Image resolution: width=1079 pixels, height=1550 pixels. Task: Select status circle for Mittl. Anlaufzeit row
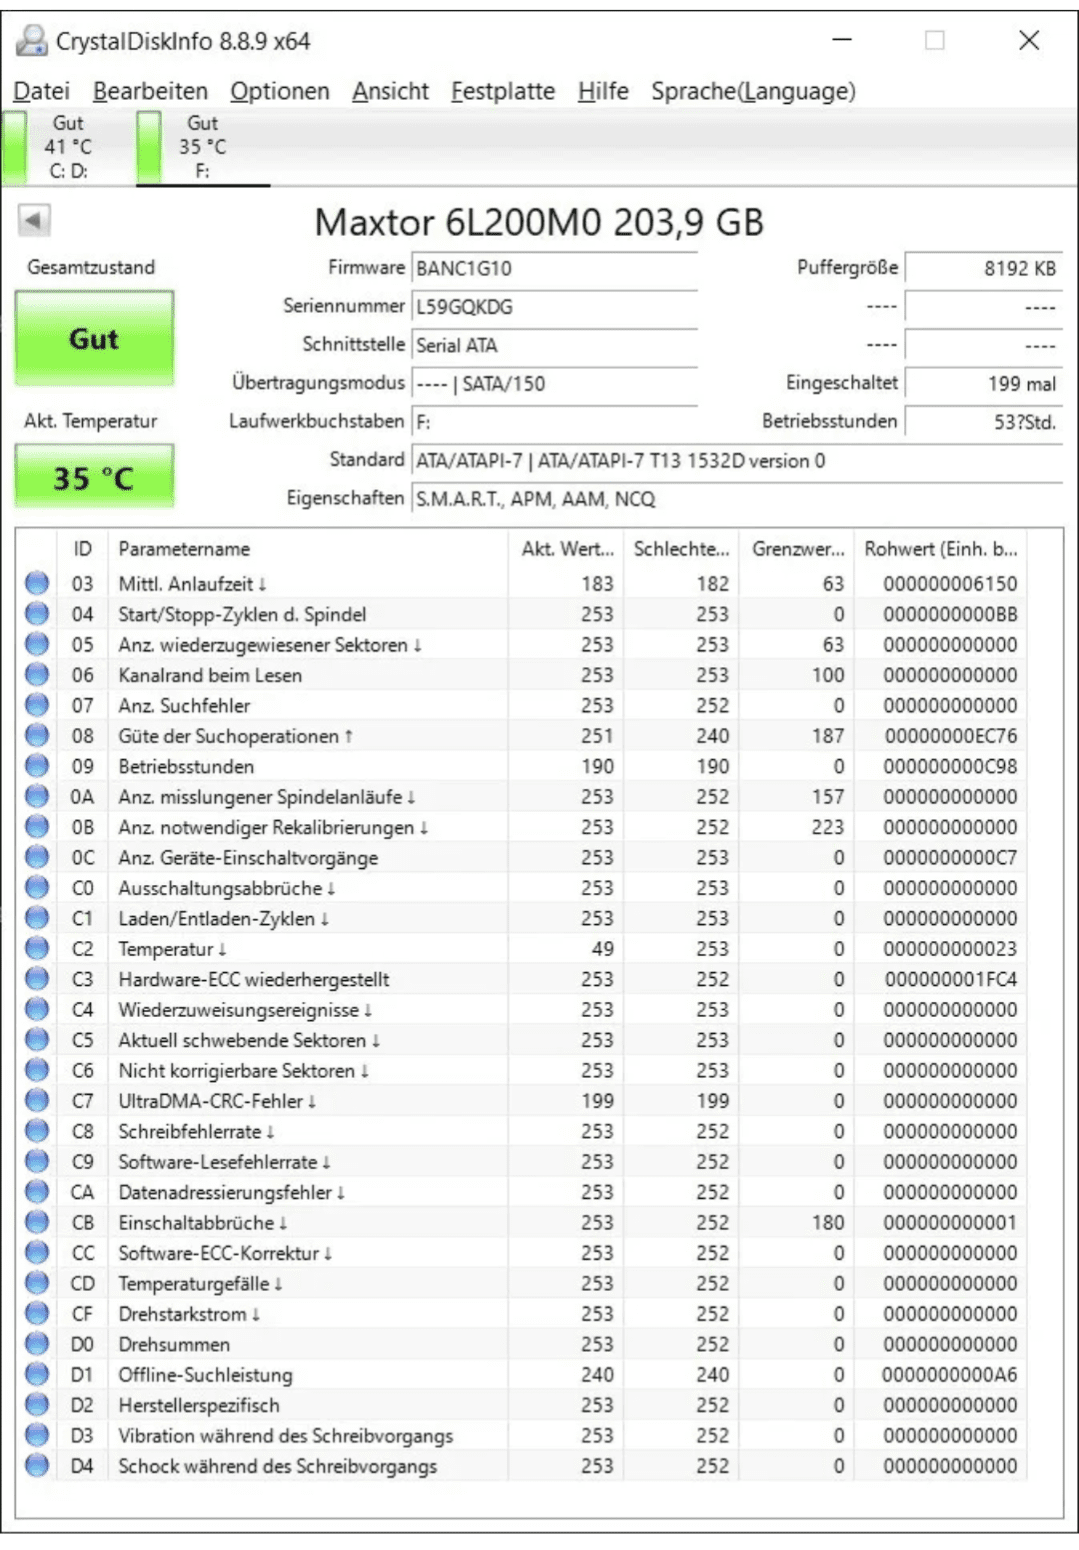click(x=37, y=583)
